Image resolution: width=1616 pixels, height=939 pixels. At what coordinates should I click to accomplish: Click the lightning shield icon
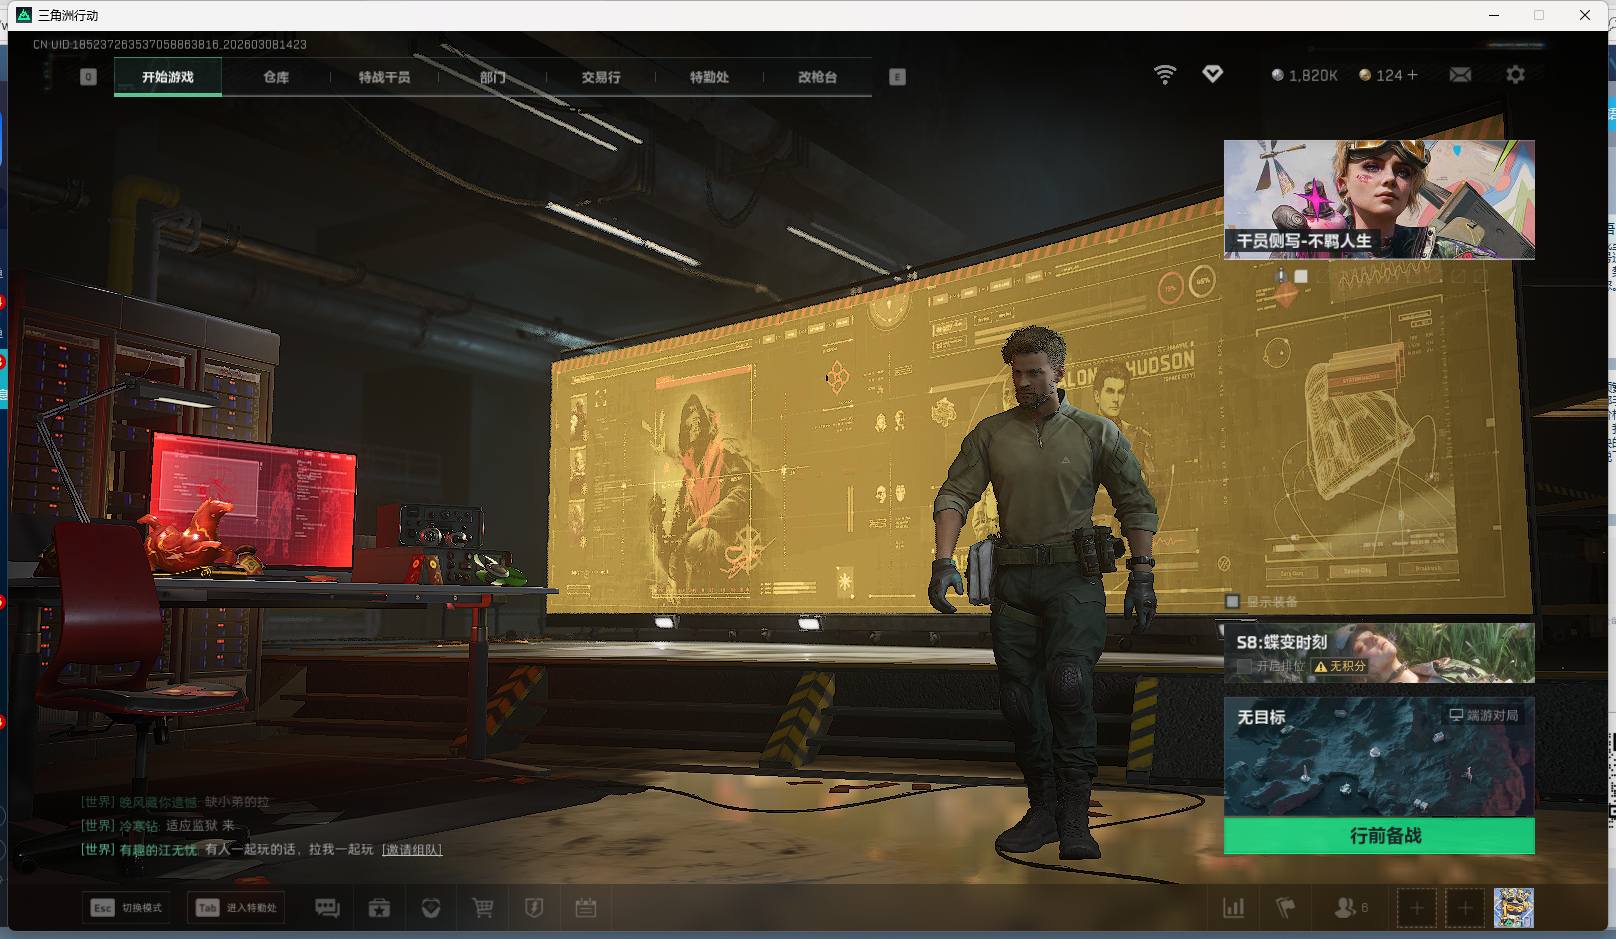coord(534,908)
